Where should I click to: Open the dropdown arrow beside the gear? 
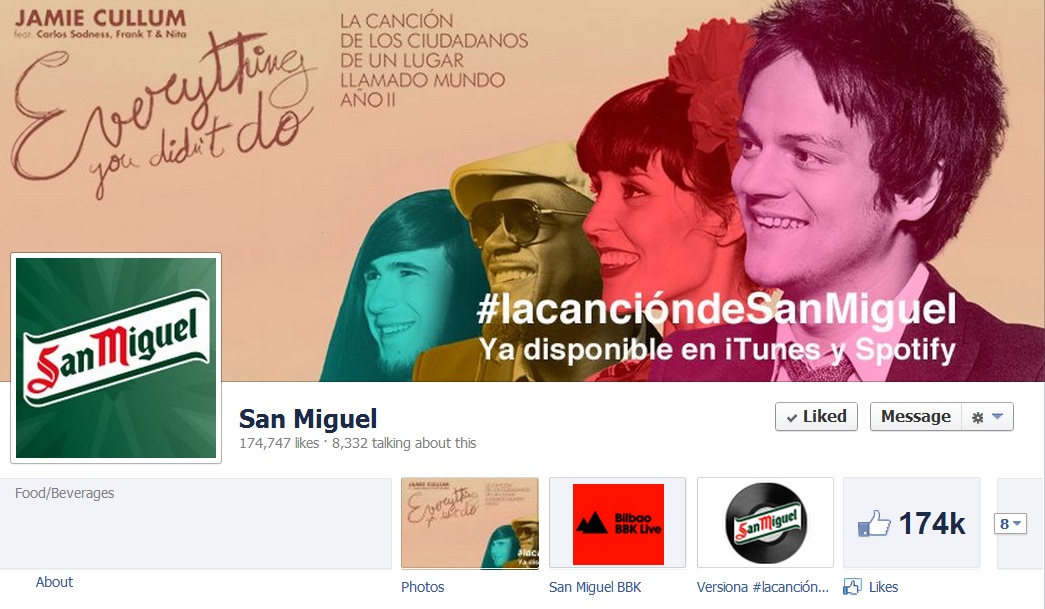click(998, 416)
